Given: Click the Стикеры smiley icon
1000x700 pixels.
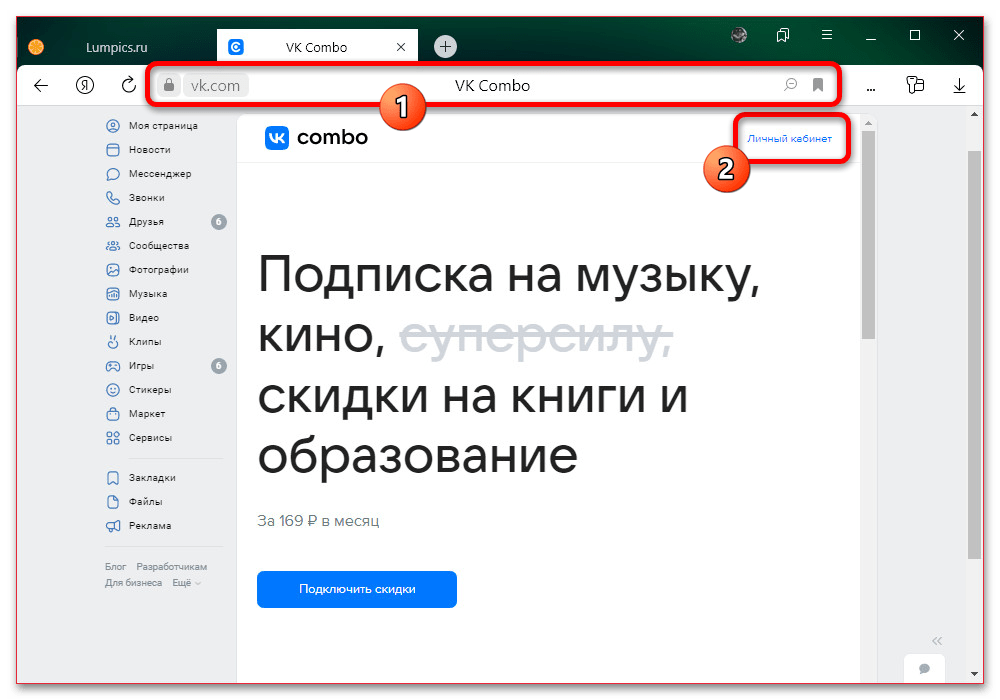Looking at the screenshot, I should coord(113,390).
